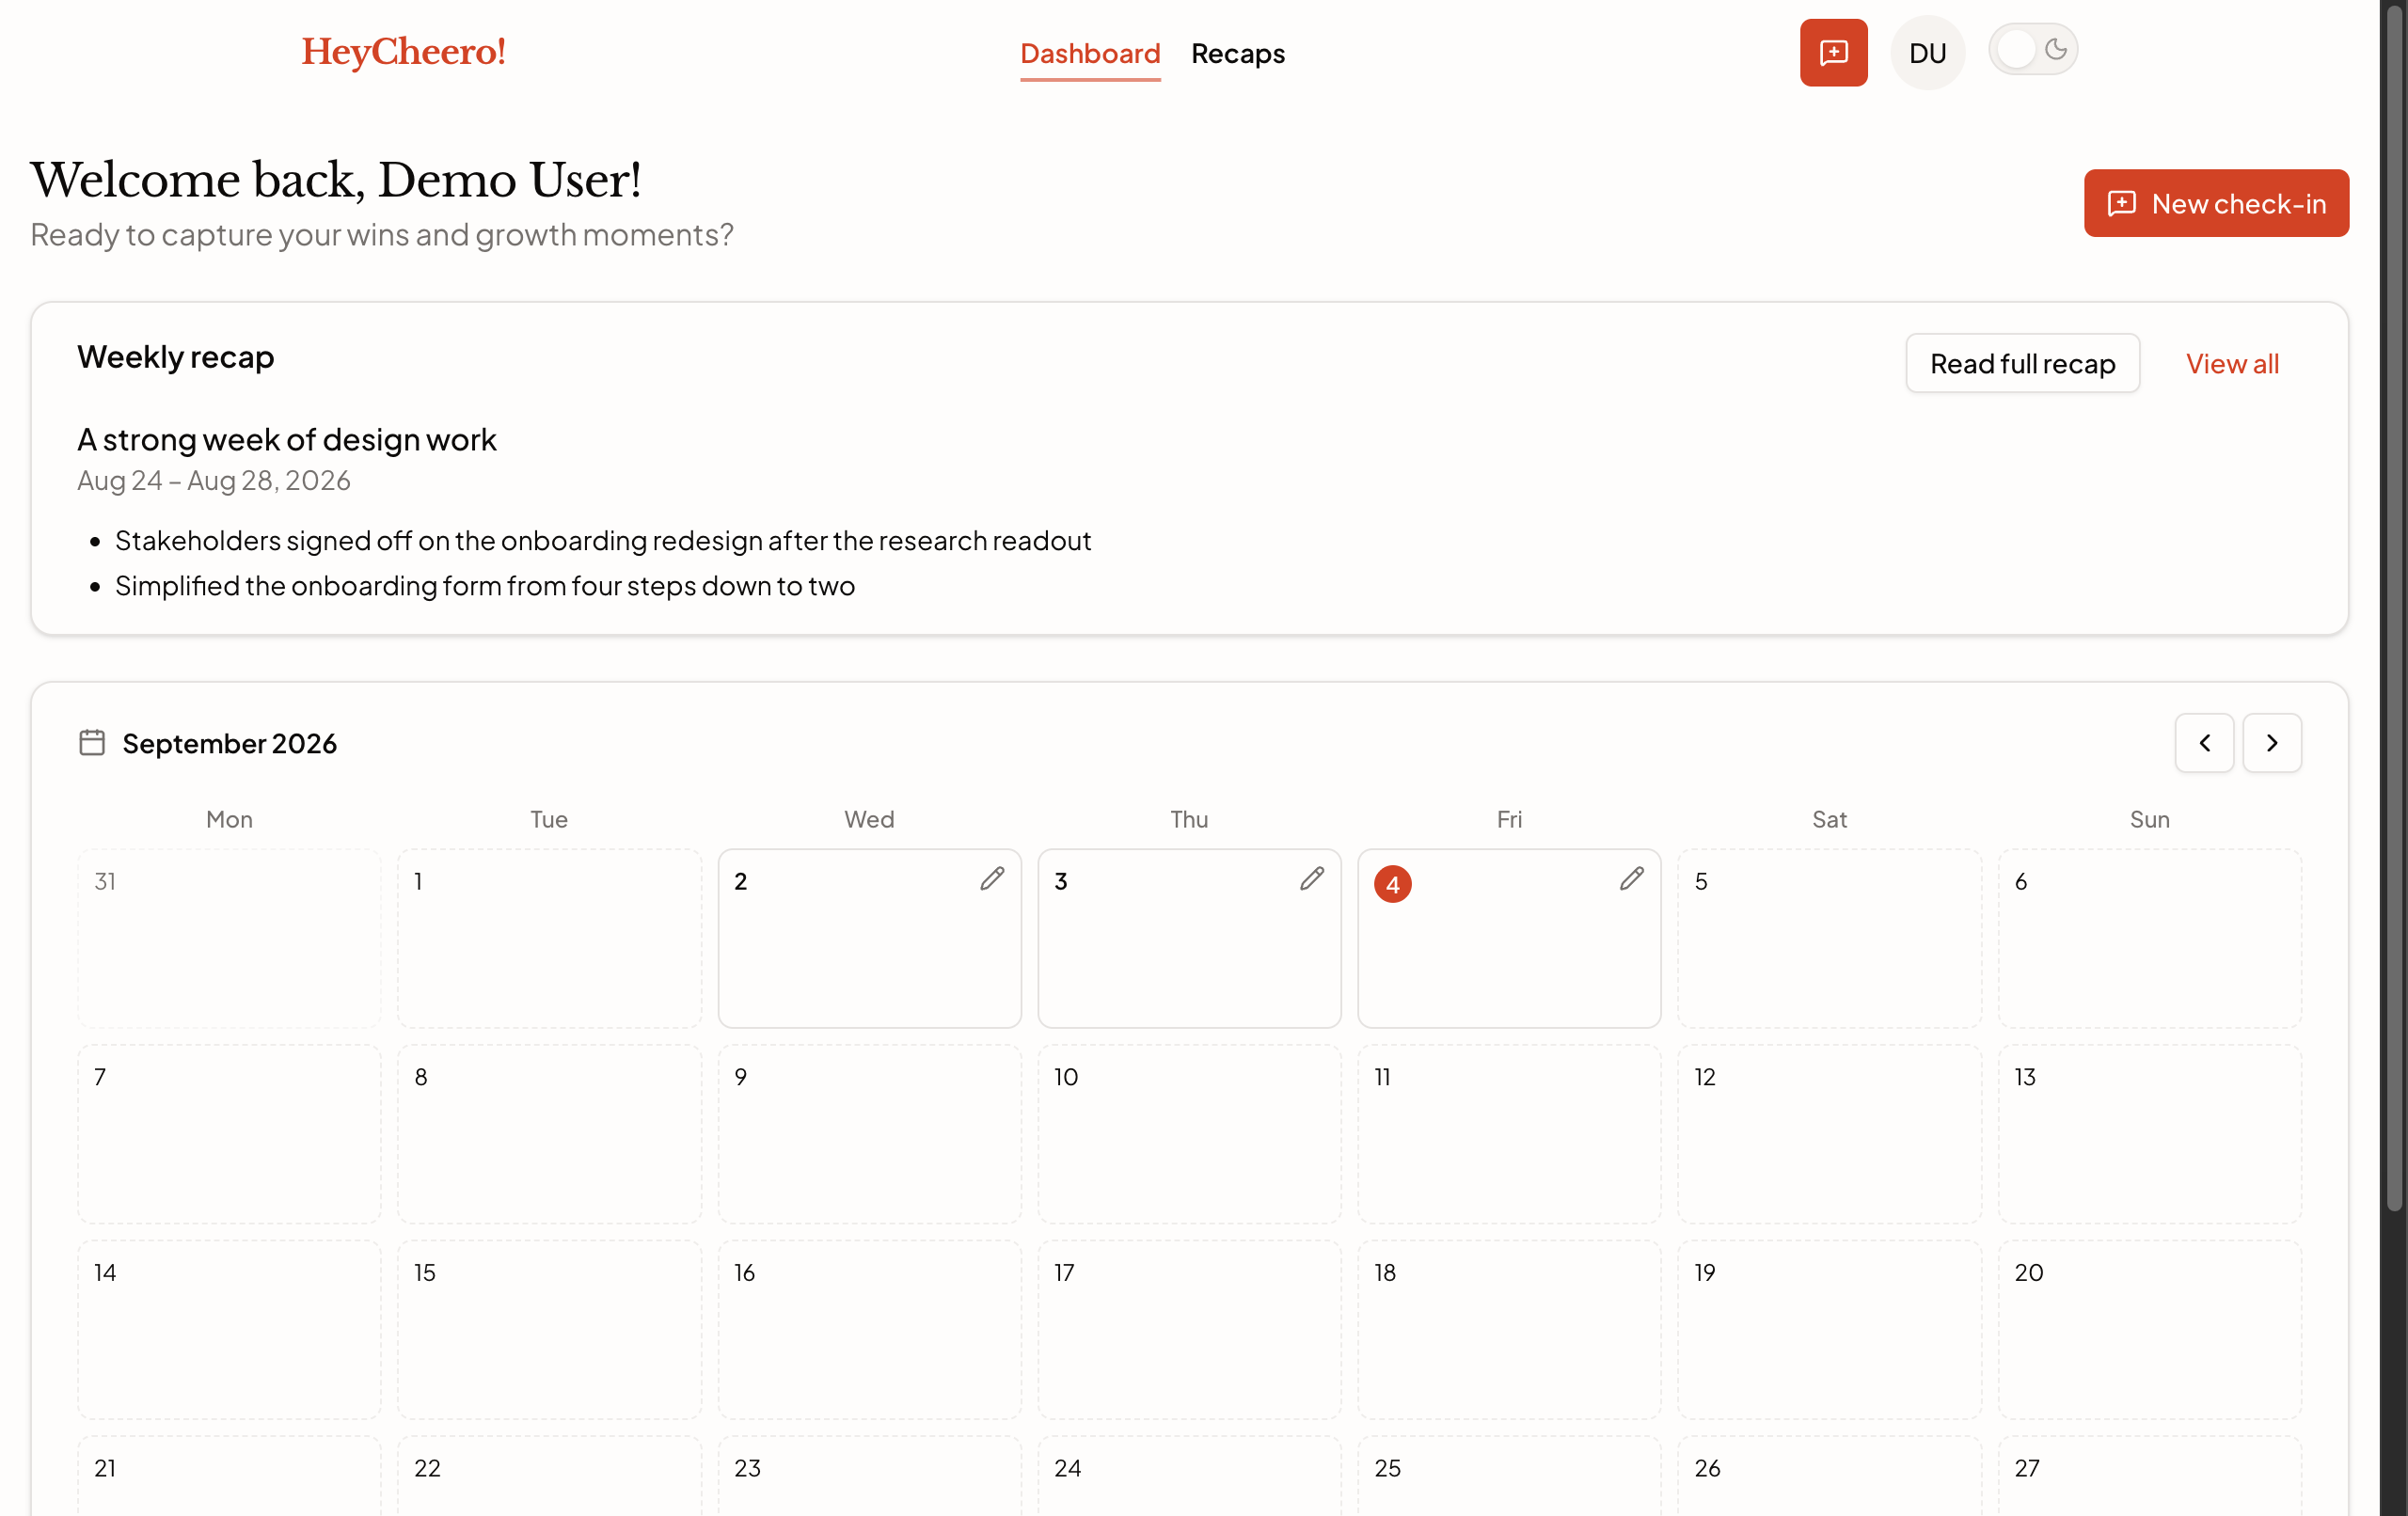The height and width of the screenshot is (1516, 2408).
Task: Select calendar day 11
Action: [1509, 1134]
